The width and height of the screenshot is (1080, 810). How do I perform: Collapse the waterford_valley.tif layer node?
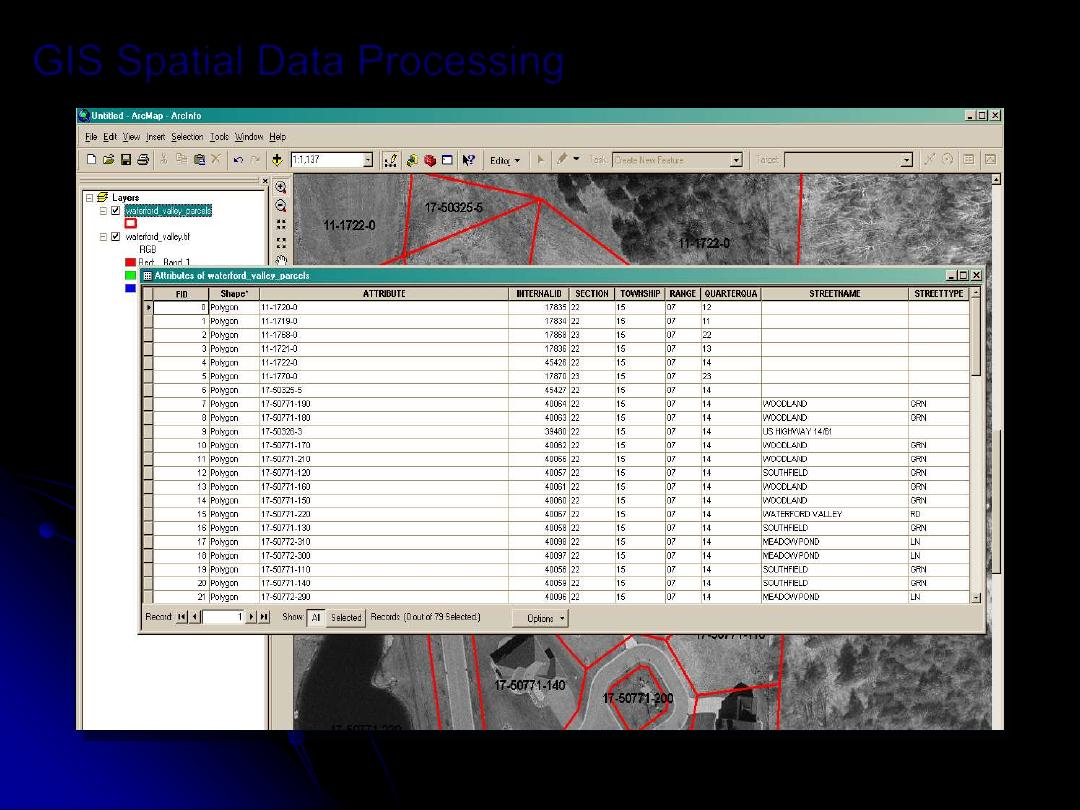pyautogui.click(x=103, y=236)
